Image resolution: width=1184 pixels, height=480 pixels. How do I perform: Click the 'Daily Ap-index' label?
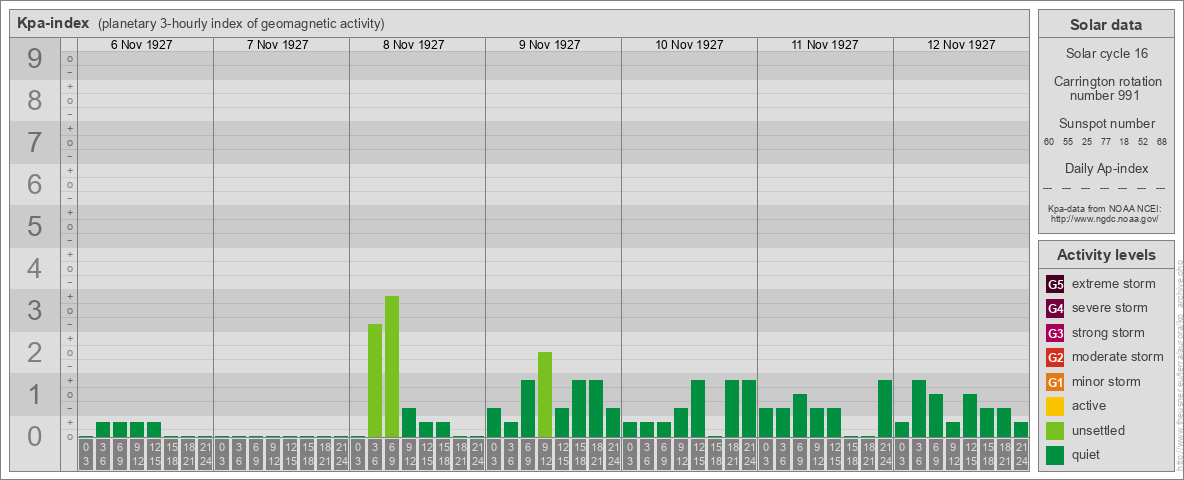click(x=1106, y=168)
